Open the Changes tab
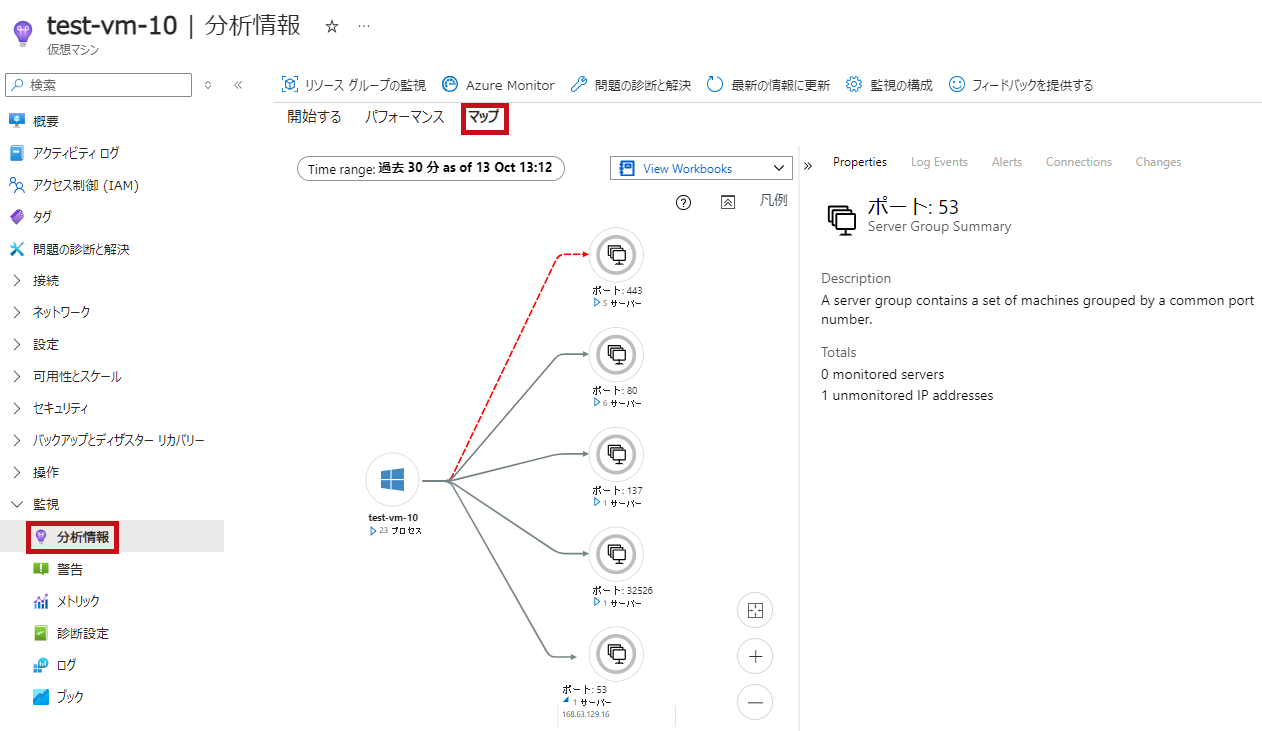Screen dimensions: 1262x731 pyautogui.click(x=1158, y=162)
